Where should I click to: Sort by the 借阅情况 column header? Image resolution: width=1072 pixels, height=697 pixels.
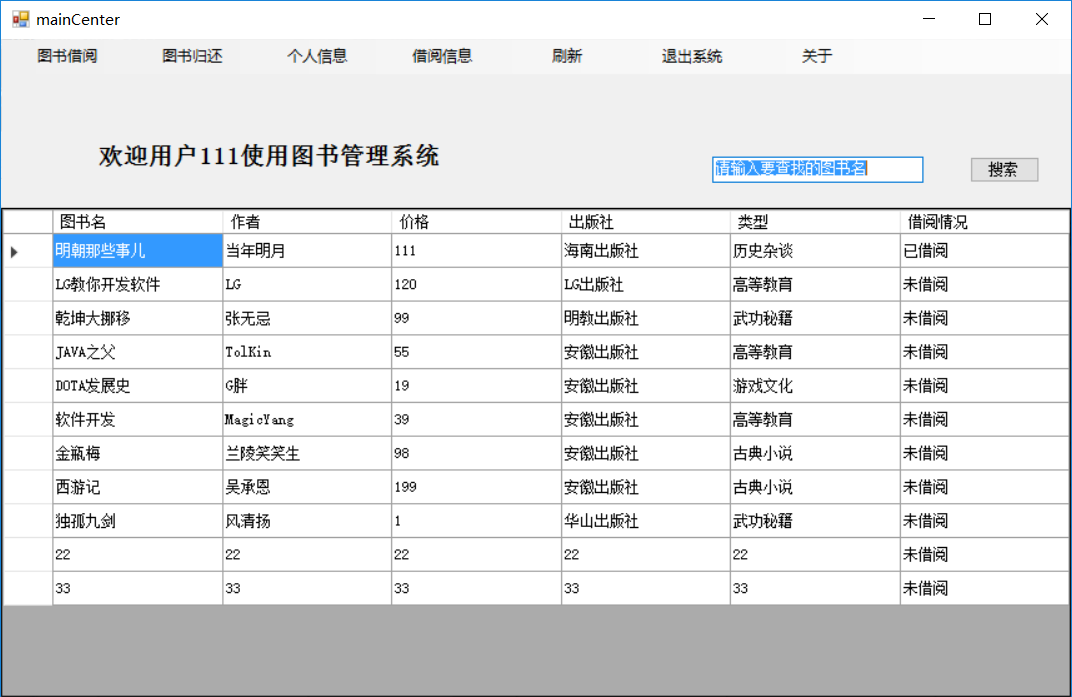pyautogui.click(x=984, y=222)
